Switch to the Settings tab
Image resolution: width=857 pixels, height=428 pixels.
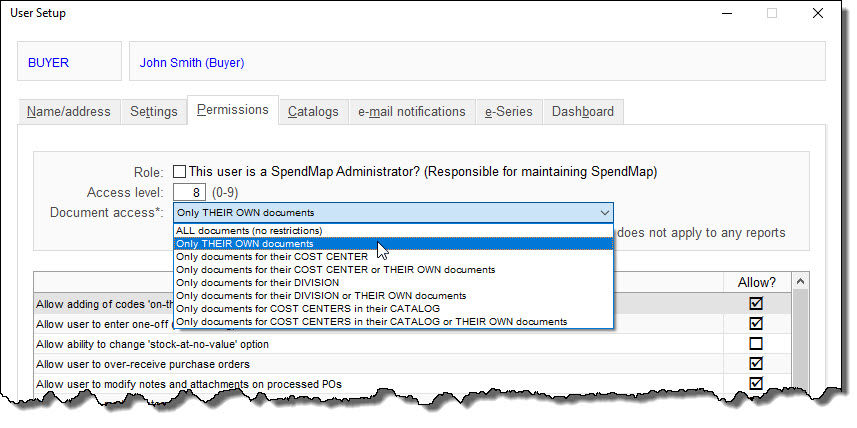coord(153,112)
